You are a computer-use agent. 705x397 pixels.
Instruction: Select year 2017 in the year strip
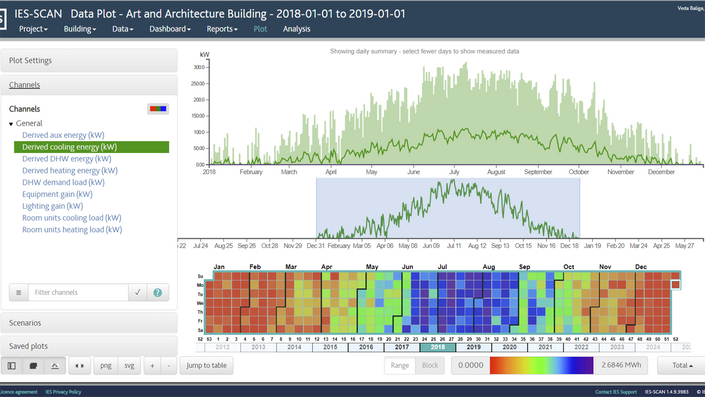[402, 347]
